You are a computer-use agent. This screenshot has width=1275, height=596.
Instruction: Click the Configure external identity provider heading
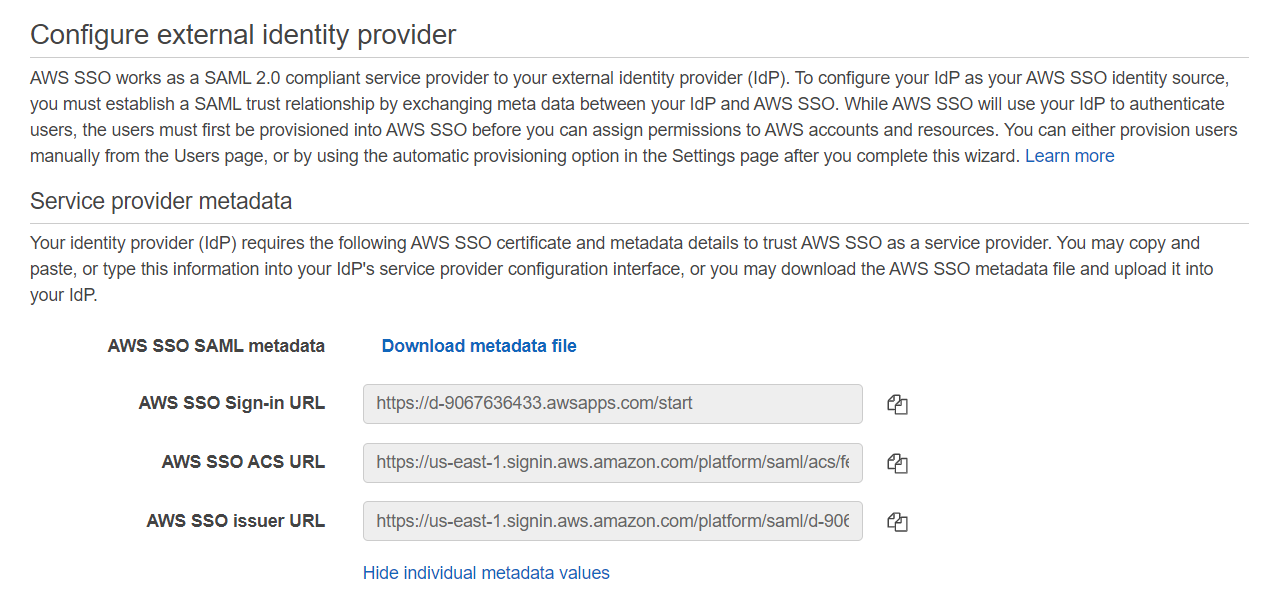[x=243, y=35]
